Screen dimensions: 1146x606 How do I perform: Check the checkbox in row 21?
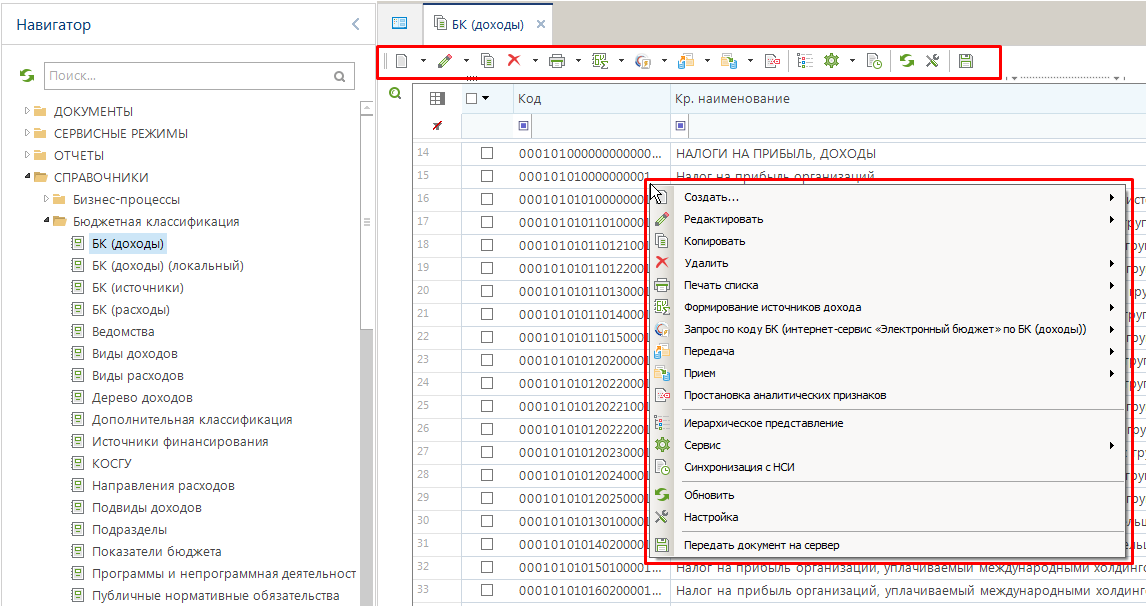point(487,314)
